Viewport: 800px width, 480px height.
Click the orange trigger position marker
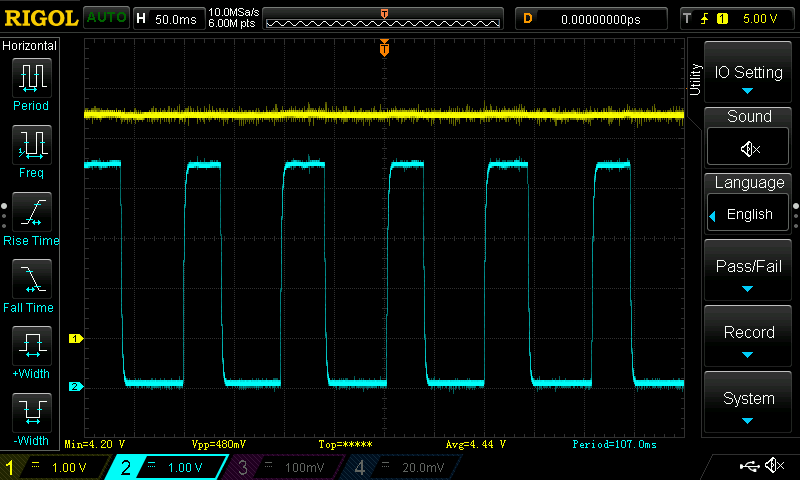tap(384, 48)
